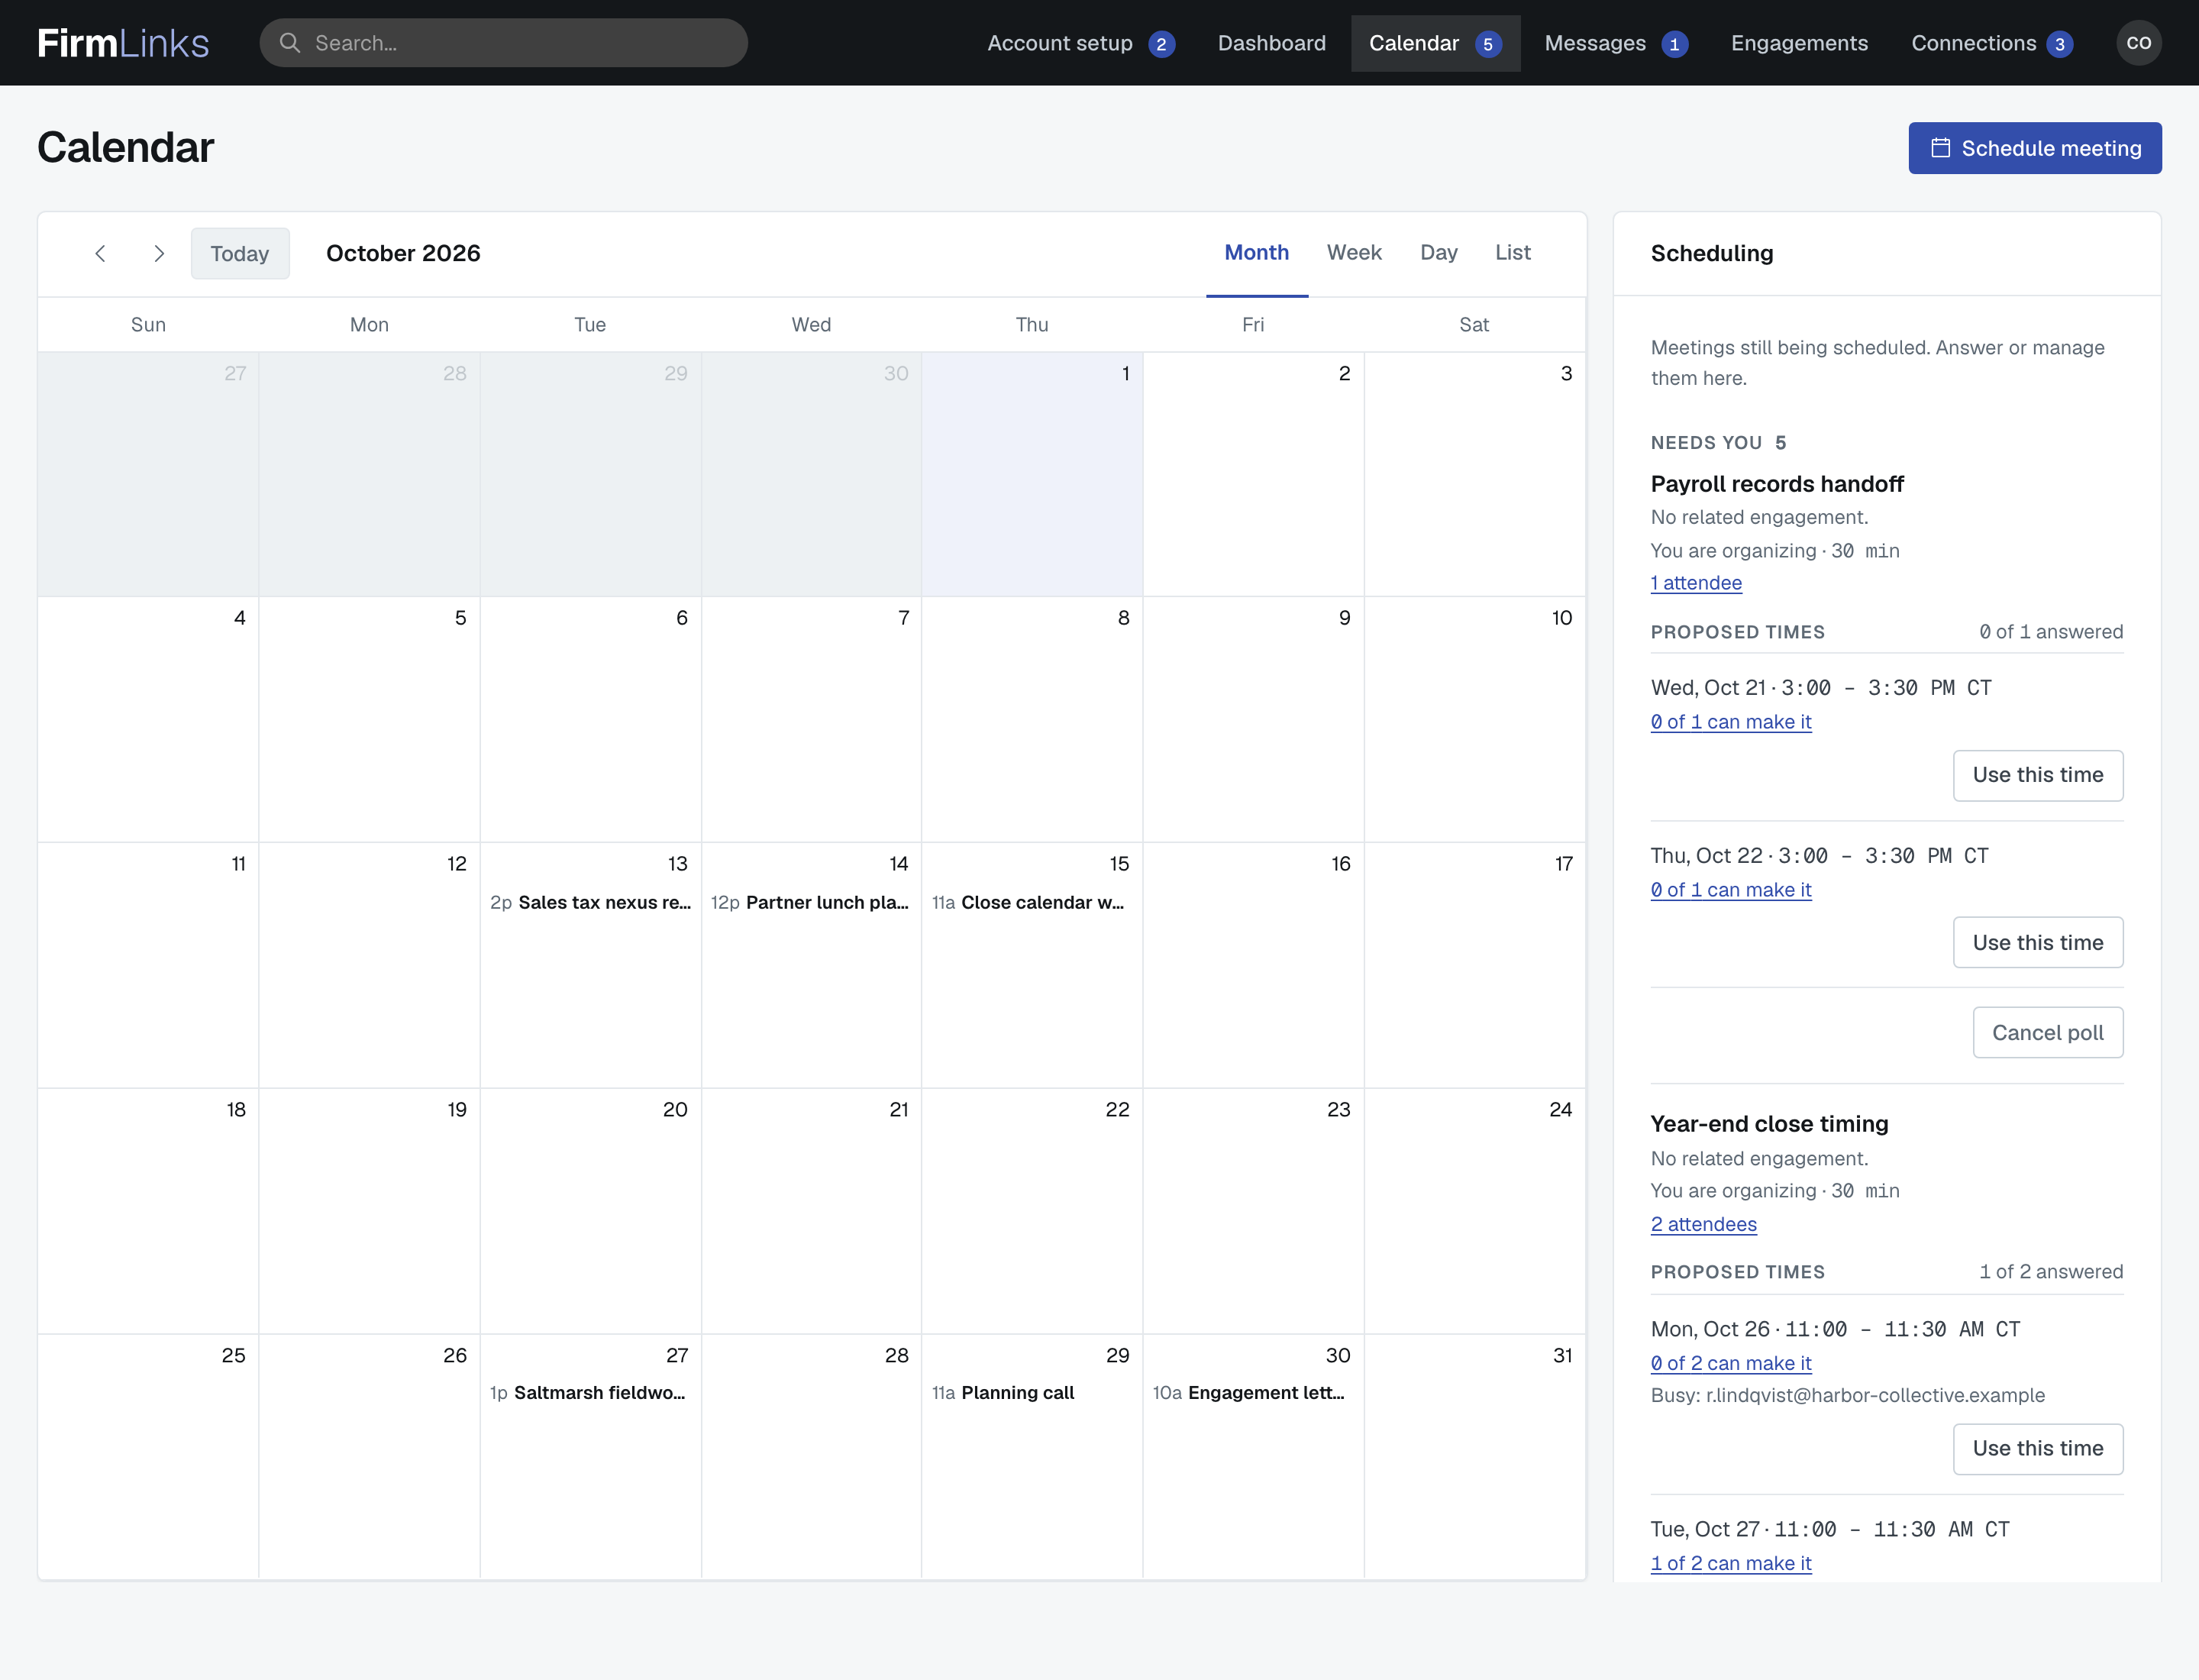Screen dimensions: 2199x1680
Task: Open '1 of 2 can make it' link
Action: 1730,1563
